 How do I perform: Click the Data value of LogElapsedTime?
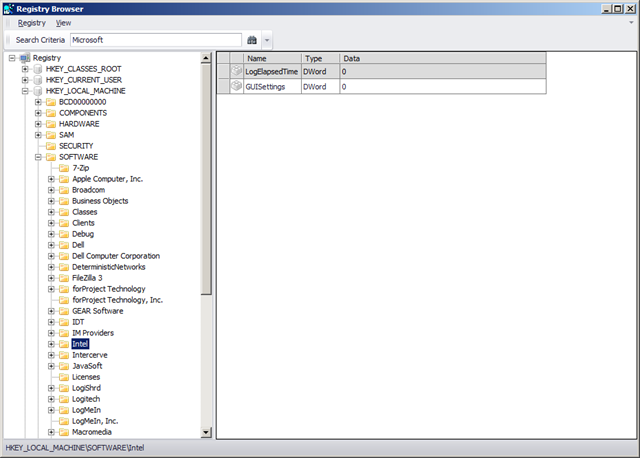coord(443,71)
